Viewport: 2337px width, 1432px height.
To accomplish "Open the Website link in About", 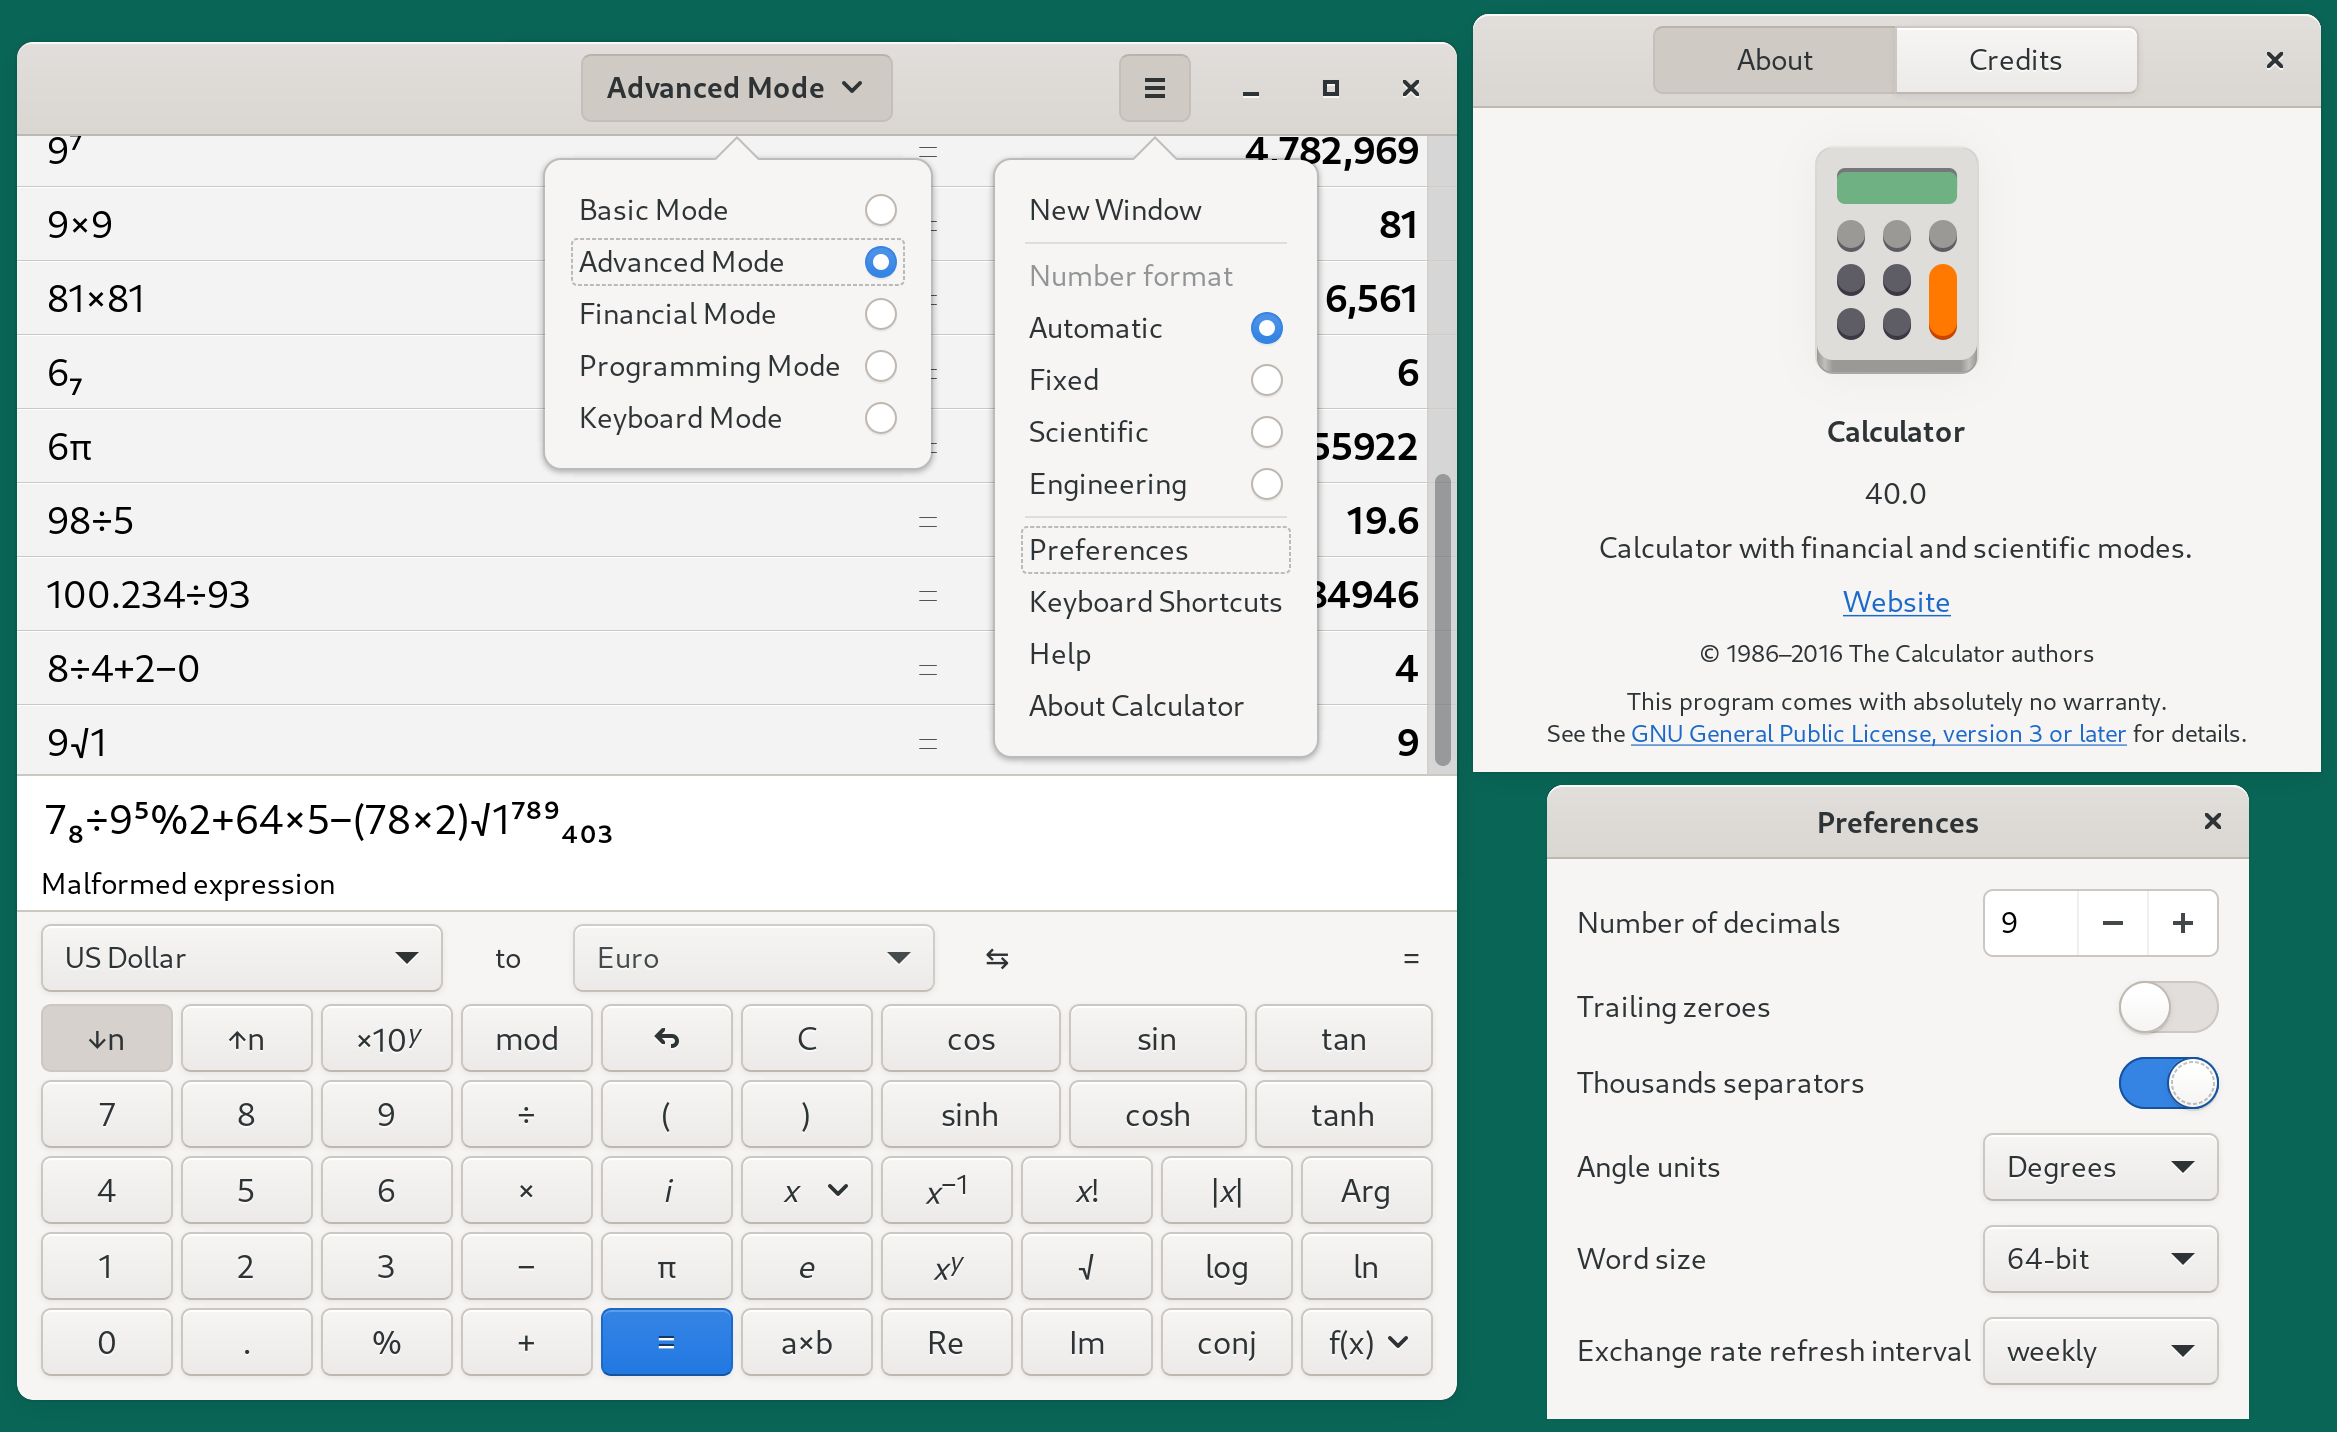I will click(x=1896, y=602).
